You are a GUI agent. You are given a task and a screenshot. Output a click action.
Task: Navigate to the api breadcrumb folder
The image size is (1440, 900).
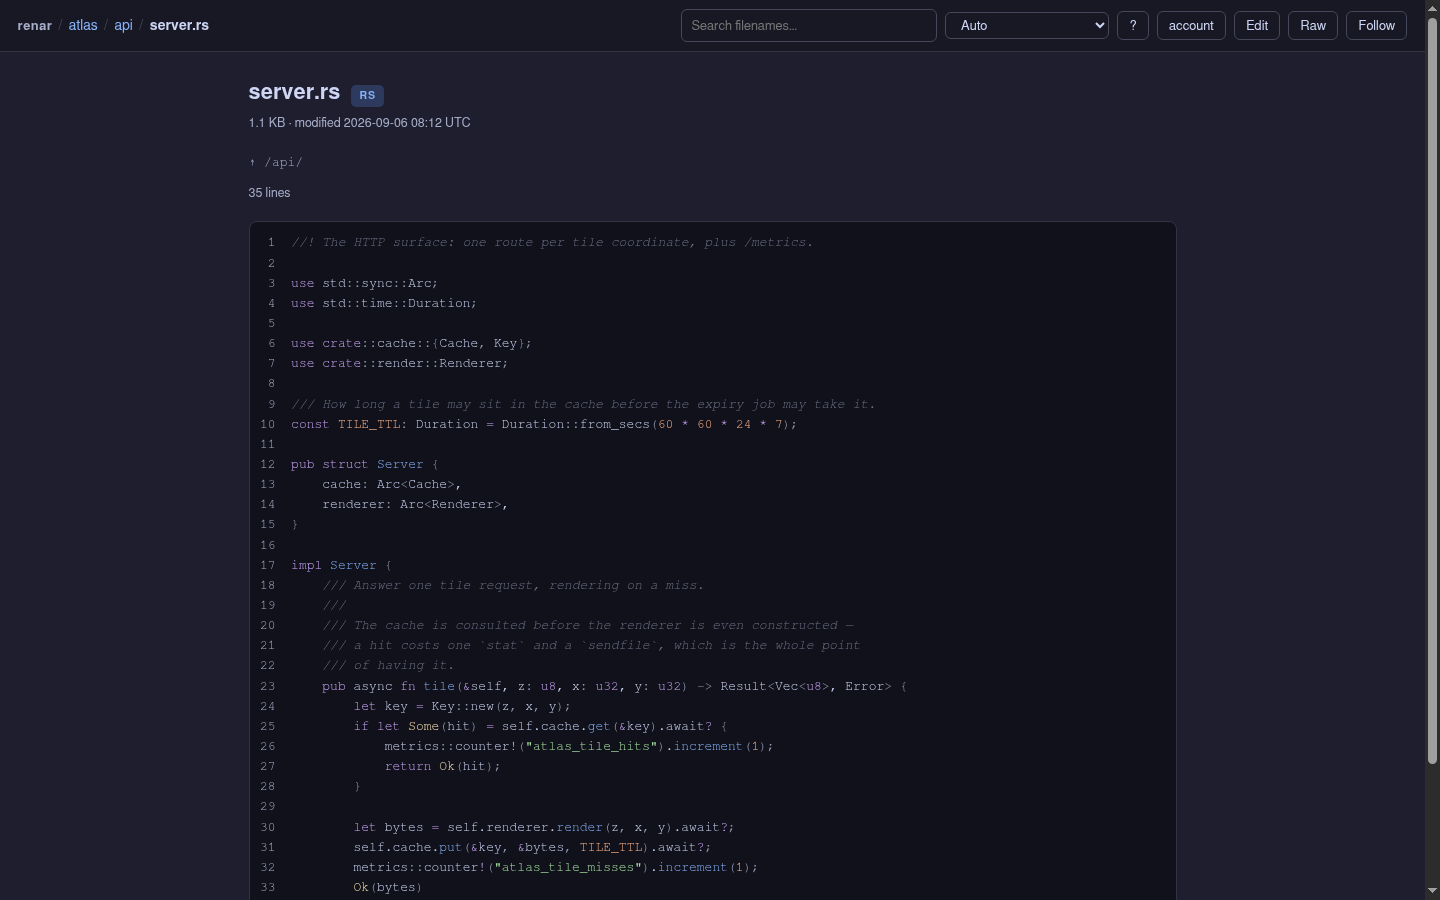123,25
